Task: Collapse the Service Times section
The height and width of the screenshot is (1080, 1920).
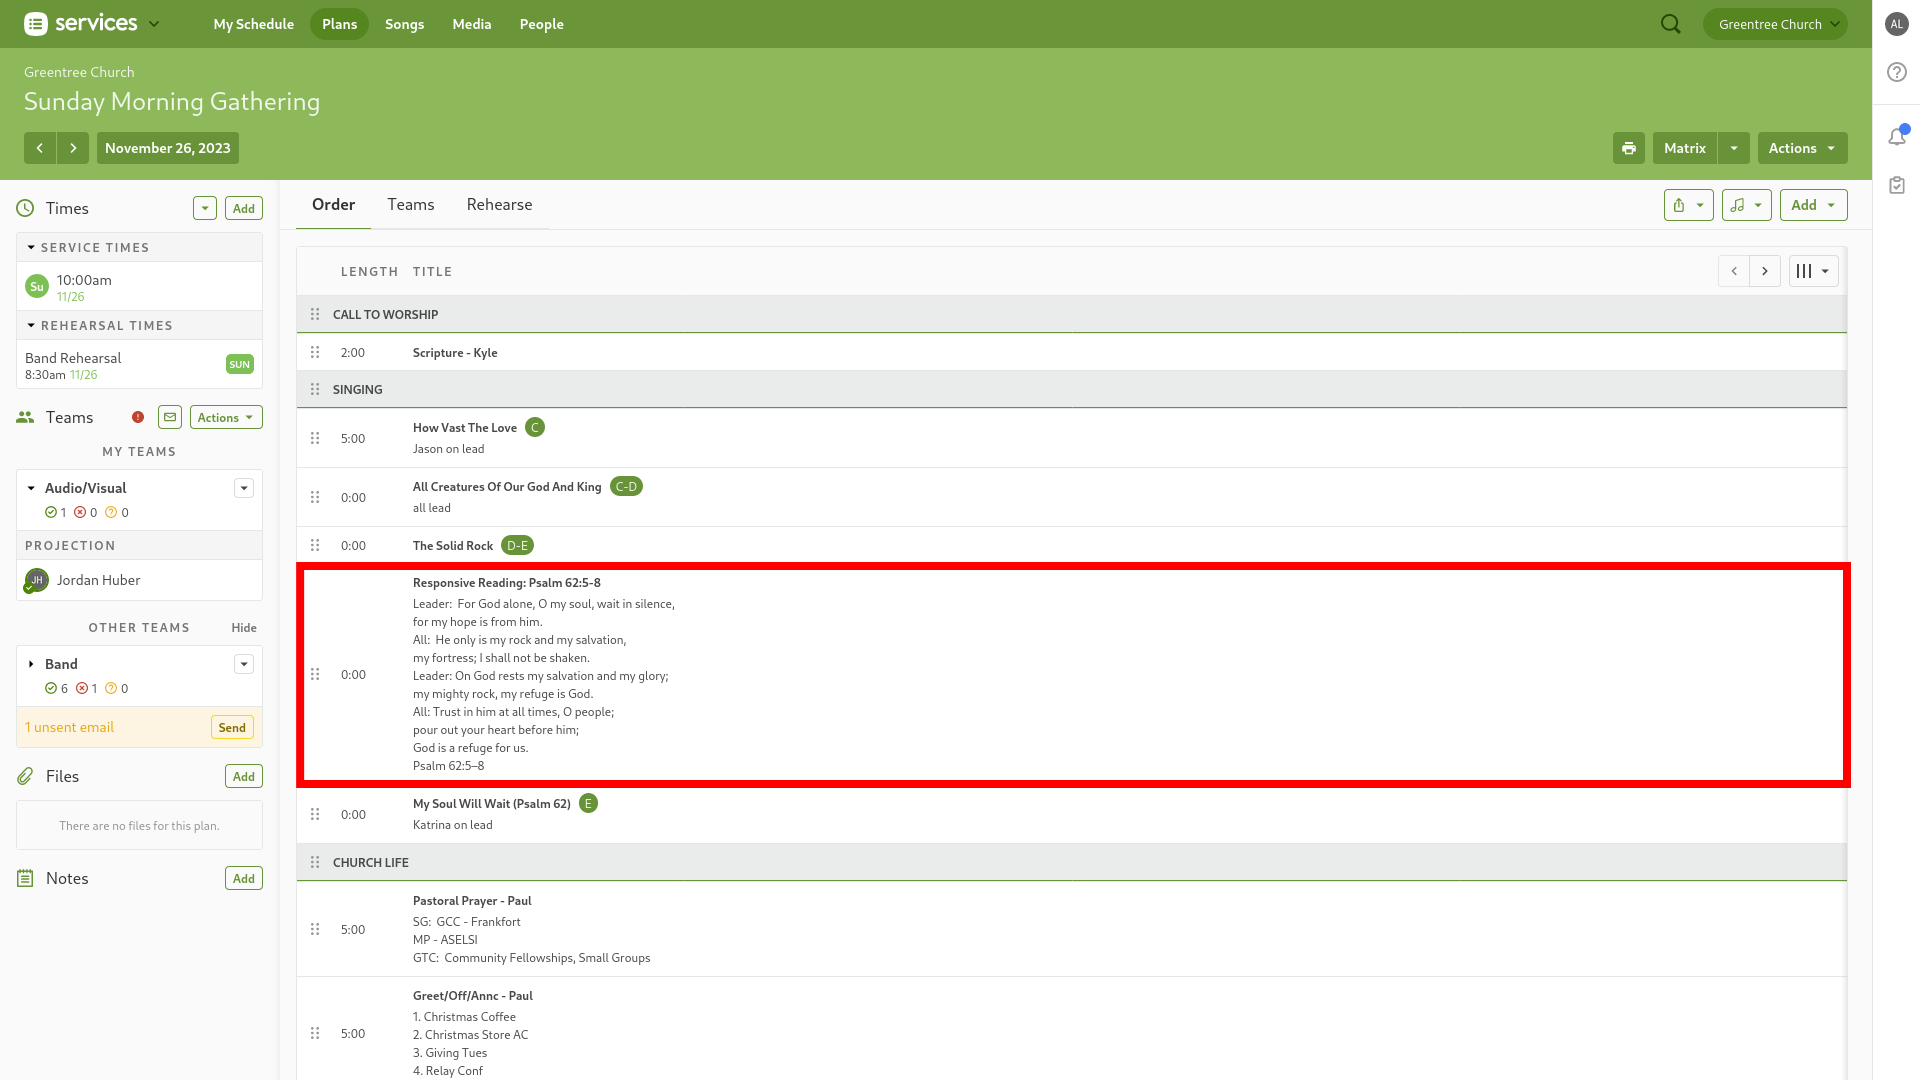Action: [31, 247]
